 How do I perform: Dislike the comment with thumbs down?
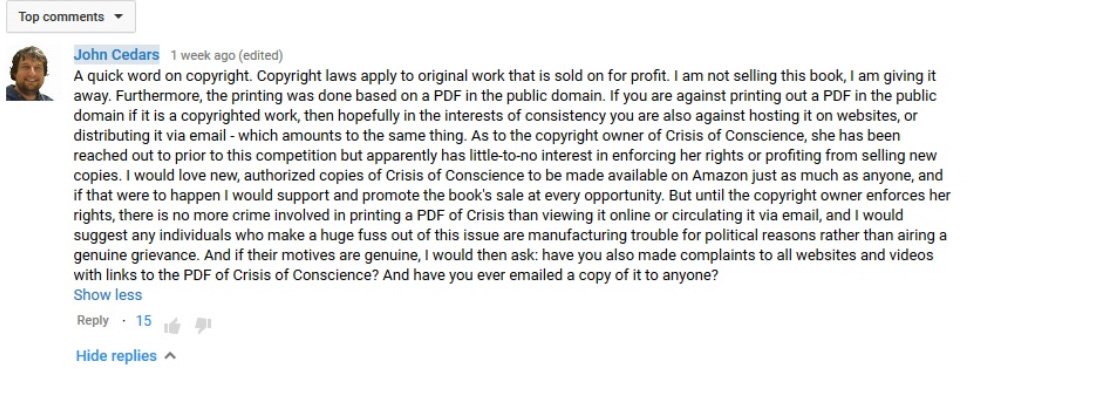tap(204, 326)
